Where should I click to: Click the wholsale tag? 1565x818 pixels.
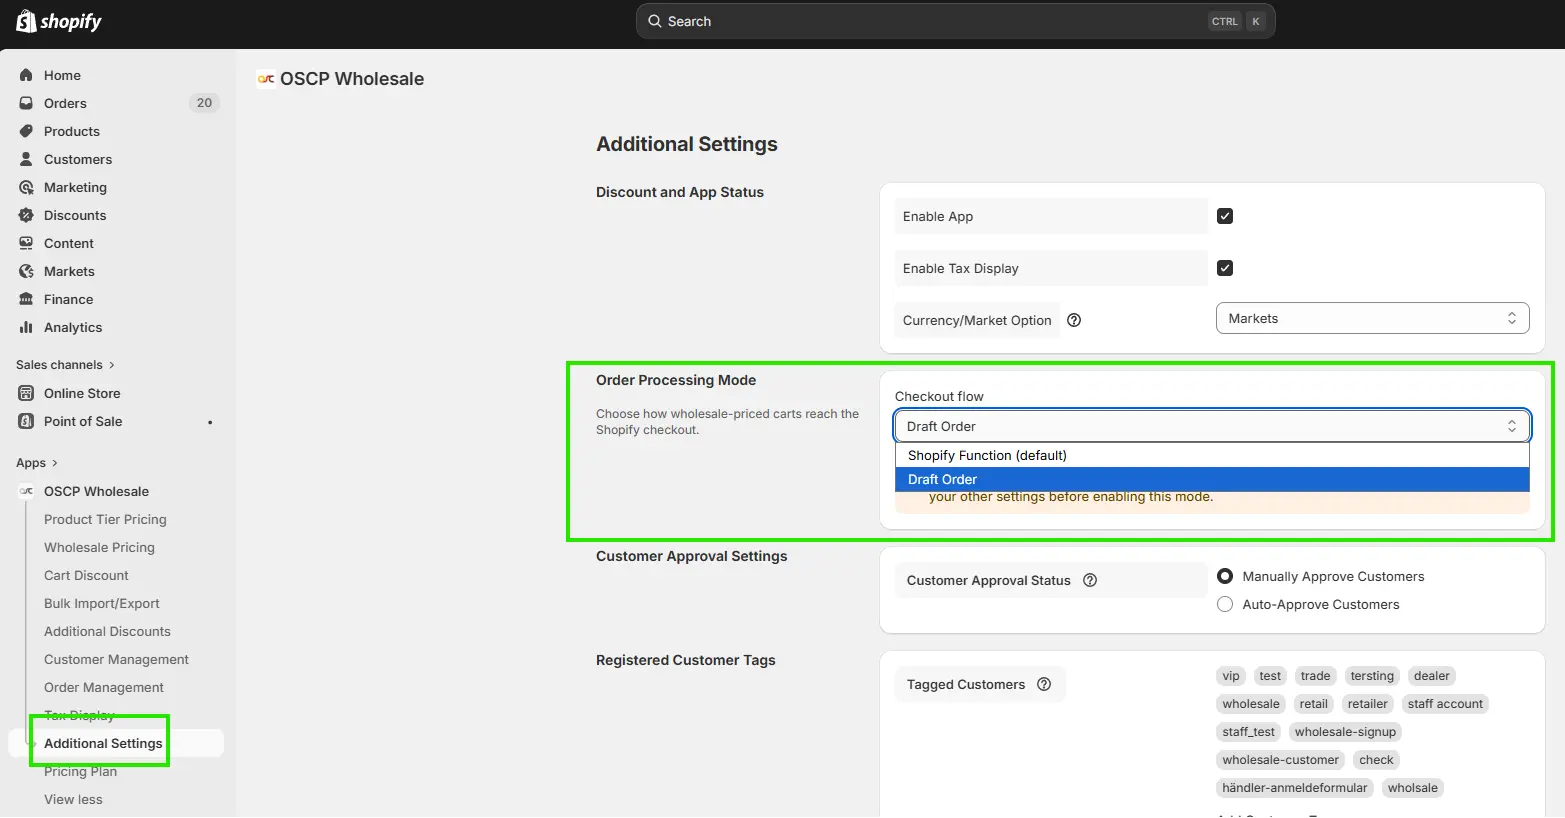click(x=1412, y=788)
